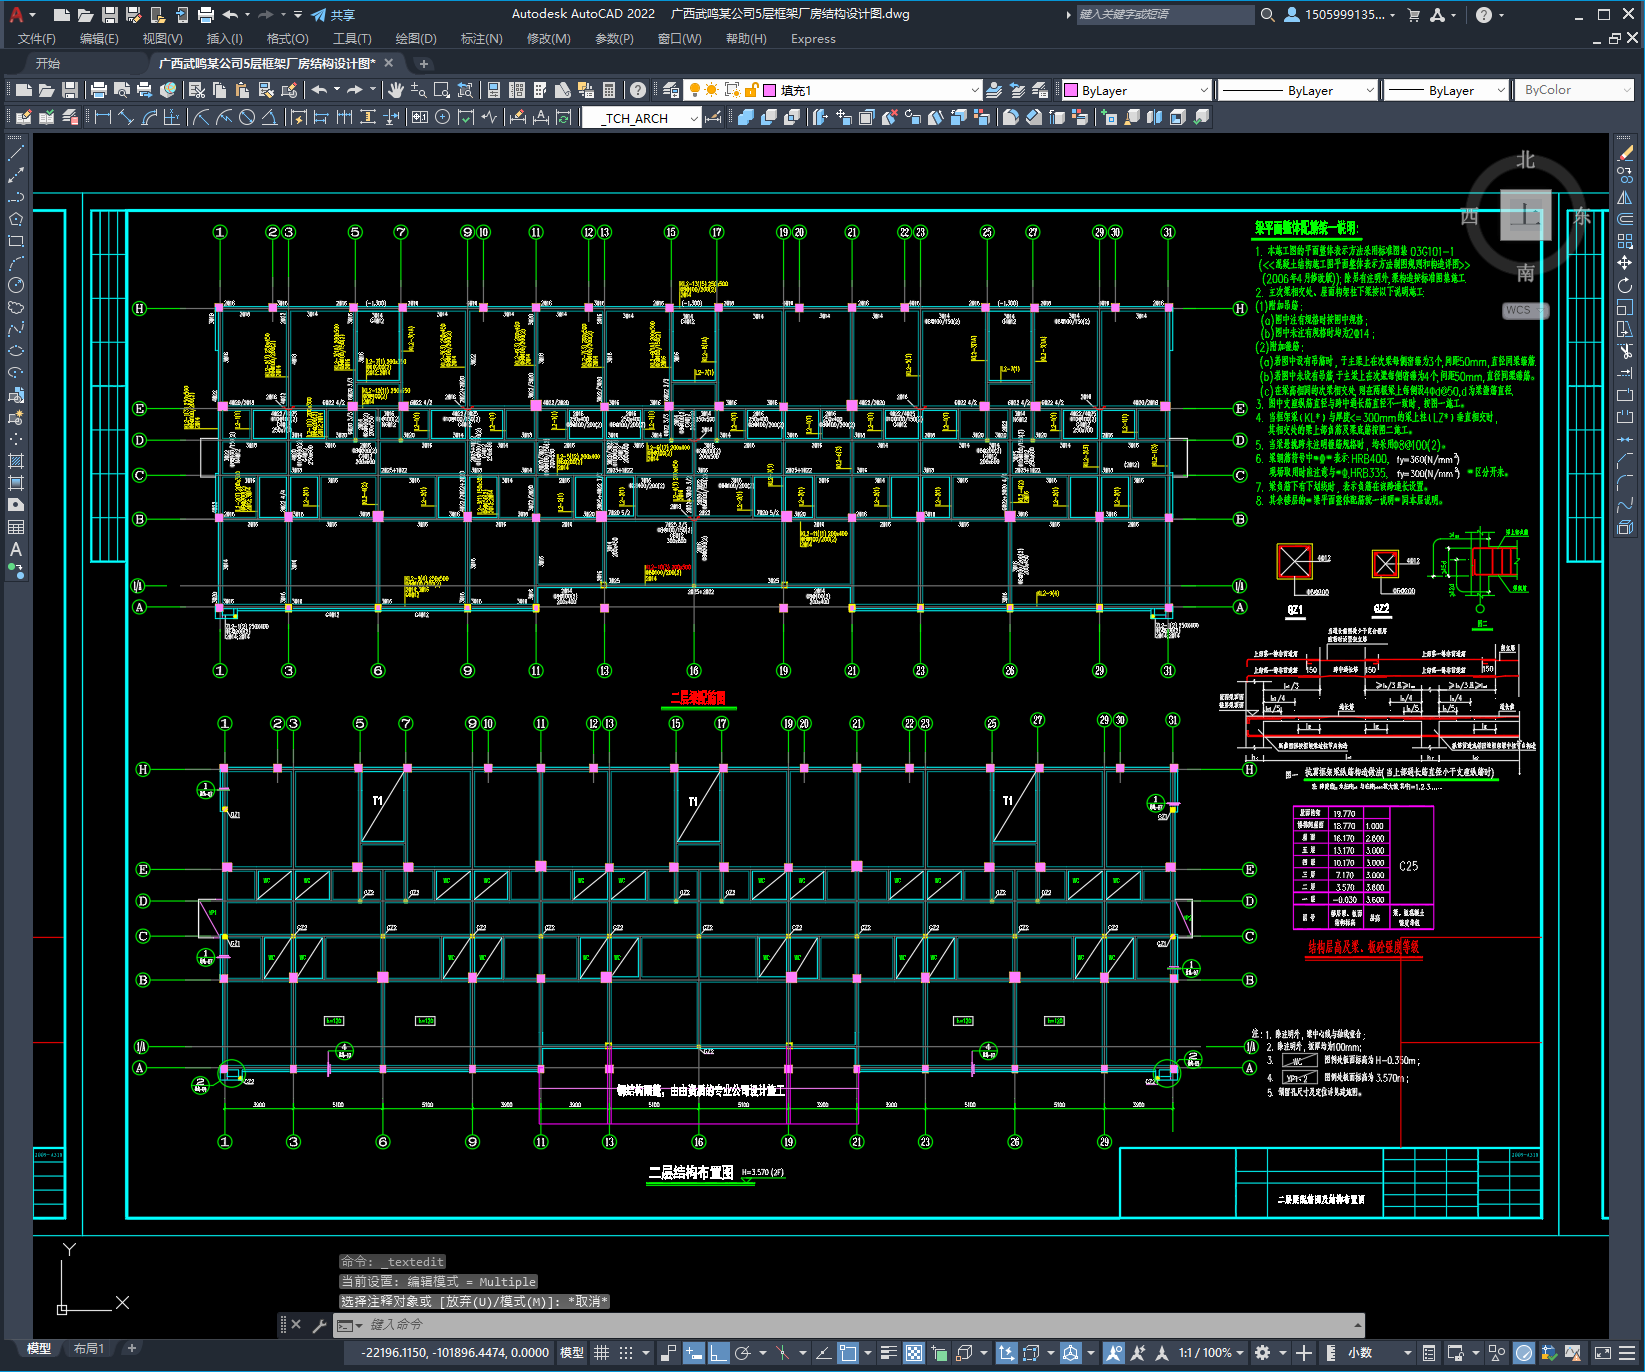Screen dimensions: 1645x1372
Task: Select the Polygon tool in draw toolbar
Action: 16,219
